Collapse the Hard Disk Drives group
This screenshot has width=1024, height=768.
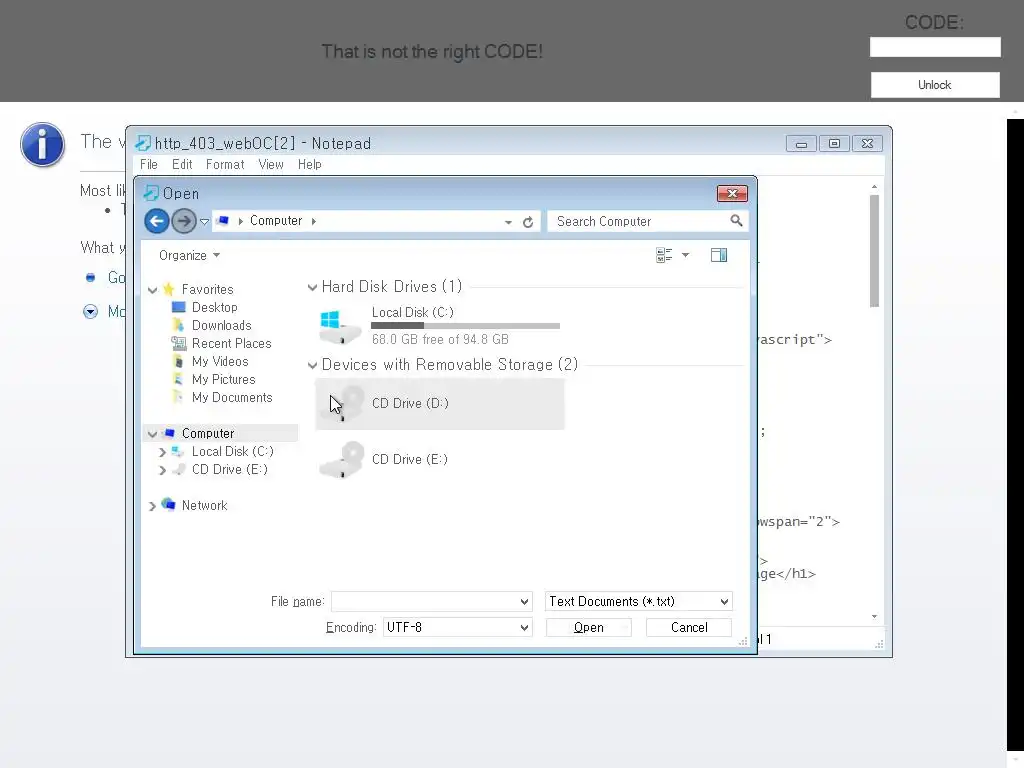312,287
